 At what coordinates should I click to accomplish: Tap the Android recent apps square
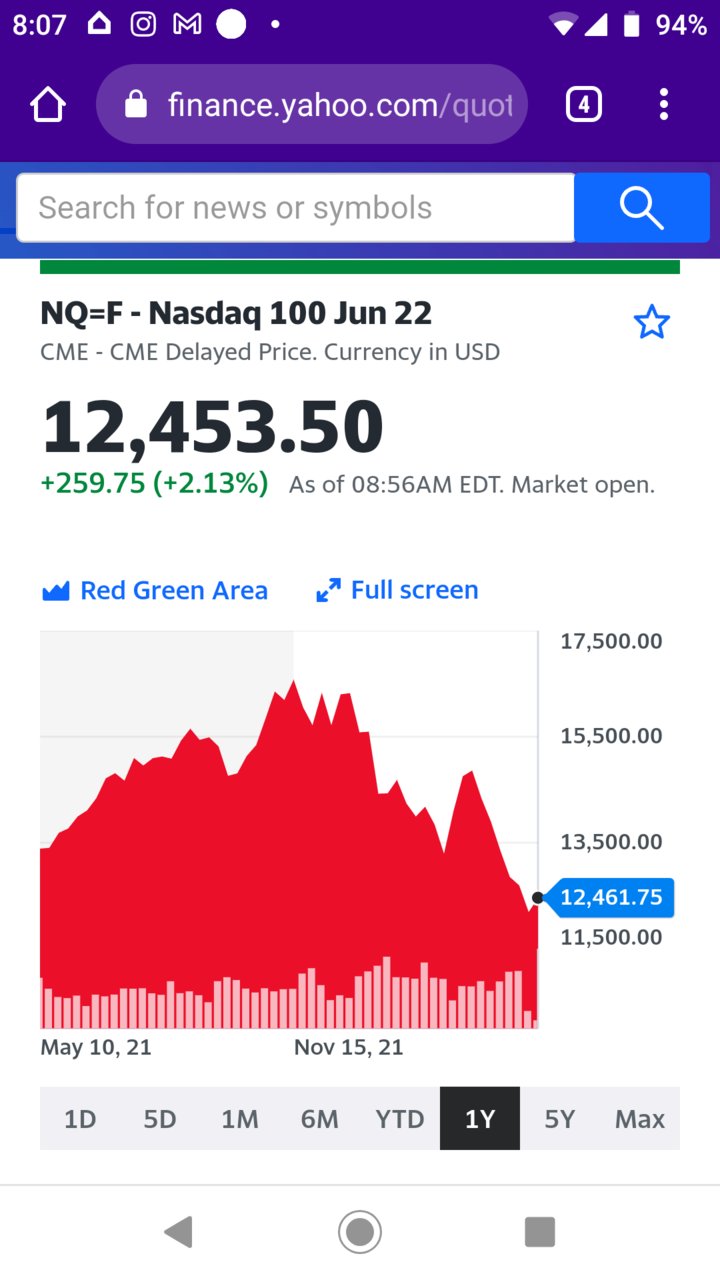pyautogui.click(x=540, y=1232)
